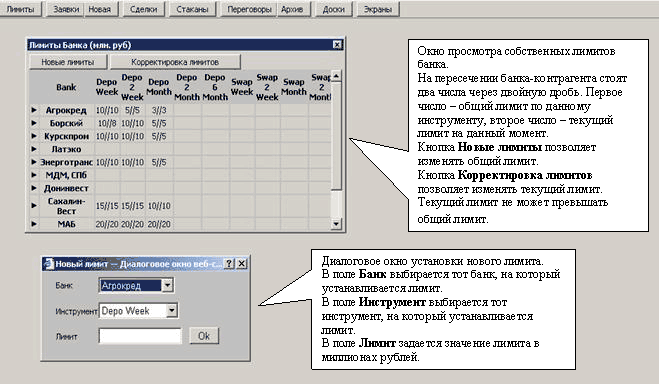
Task: Click Энерготранс Depo Month value 5//5
Action: (159, 162)
